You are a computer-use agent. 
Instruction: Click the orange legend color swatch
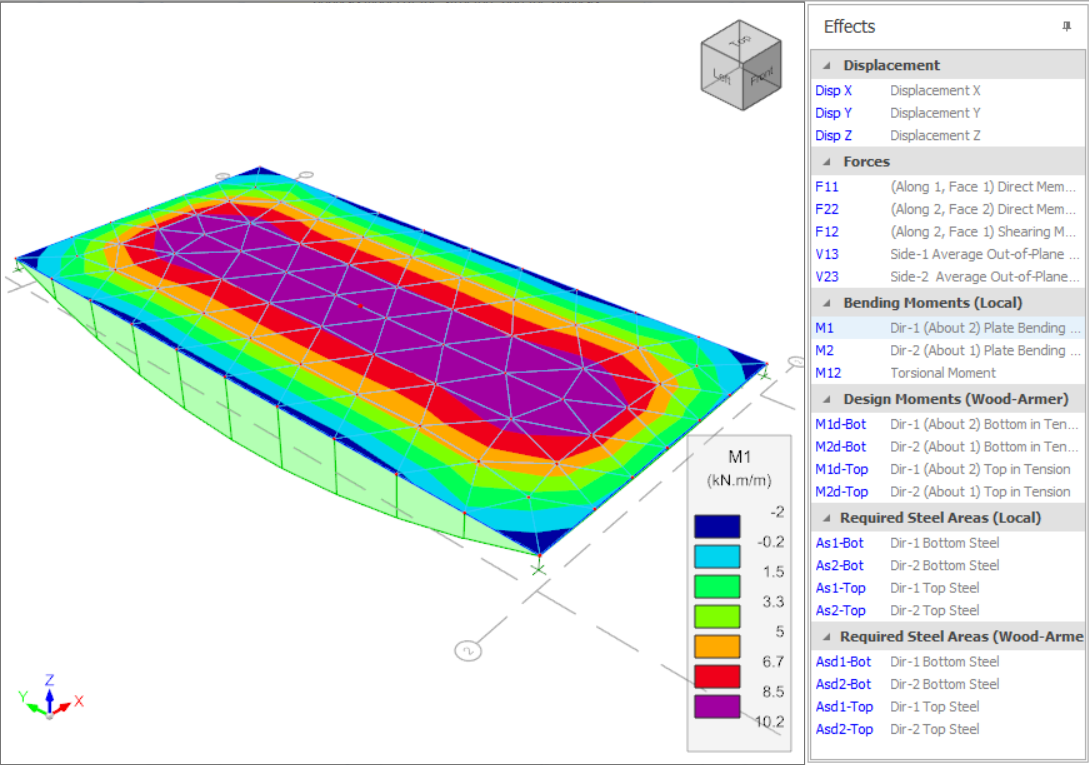[717, 647]
